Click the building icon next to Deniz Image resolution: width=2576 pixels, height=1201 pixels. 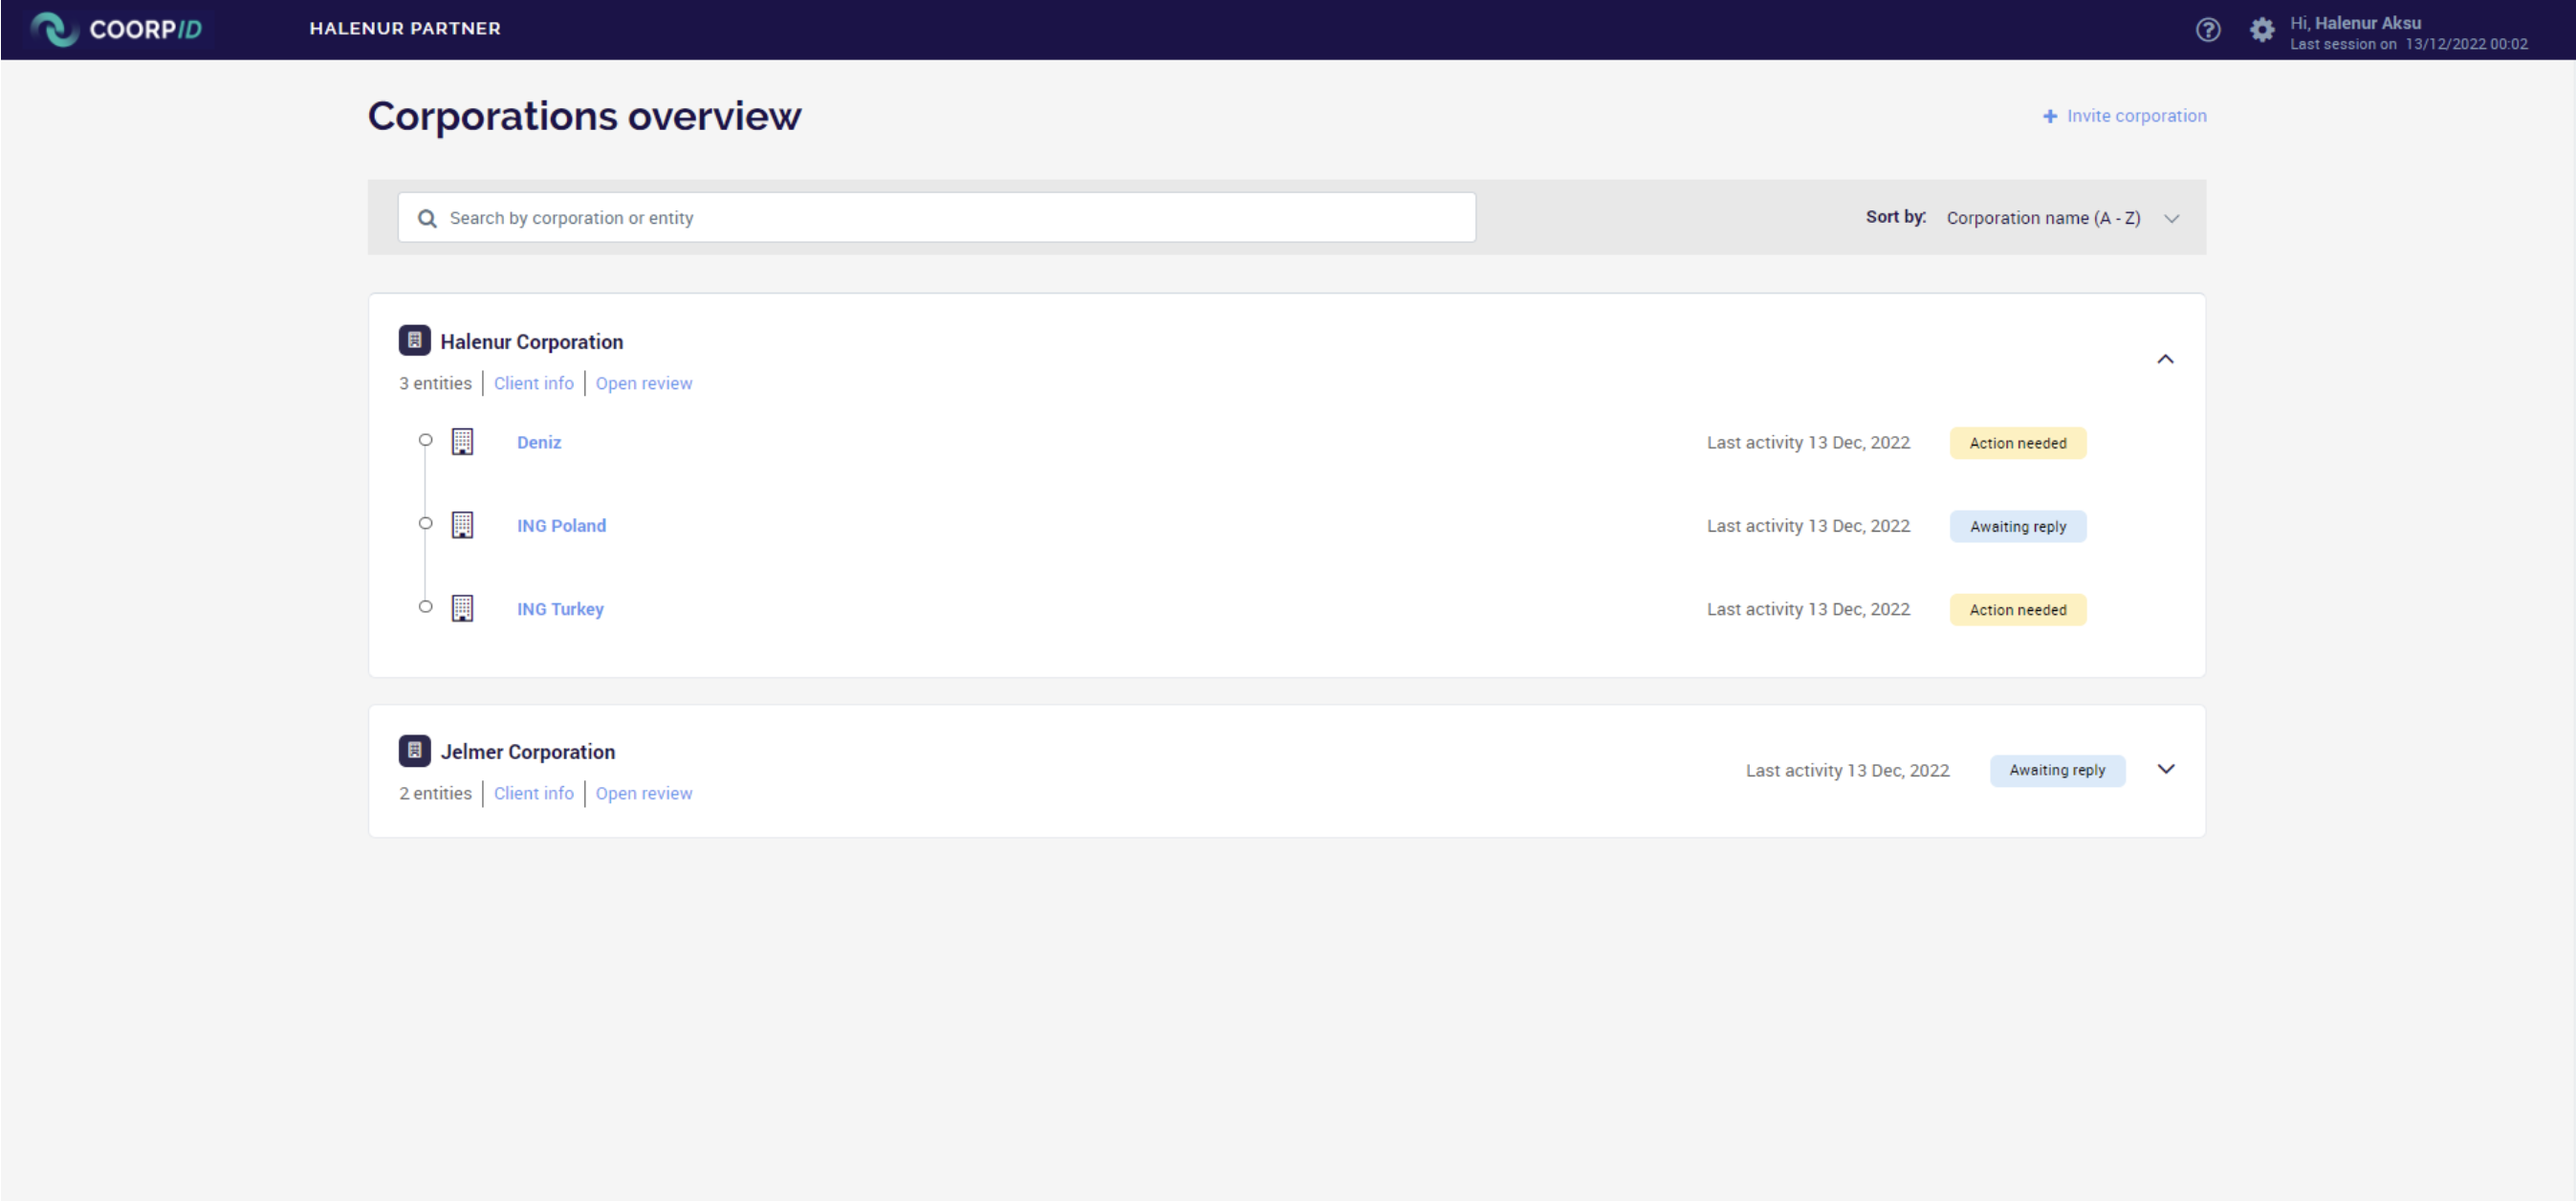pos(462,441)
